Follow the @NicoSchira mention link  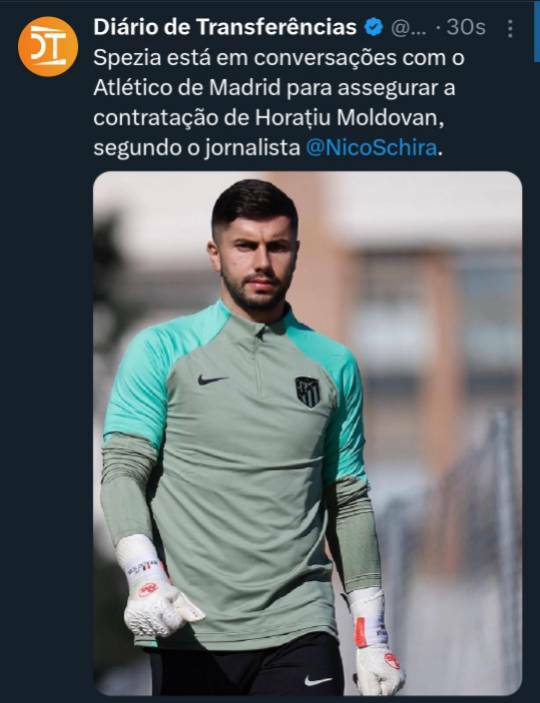(x=371, y=148)
